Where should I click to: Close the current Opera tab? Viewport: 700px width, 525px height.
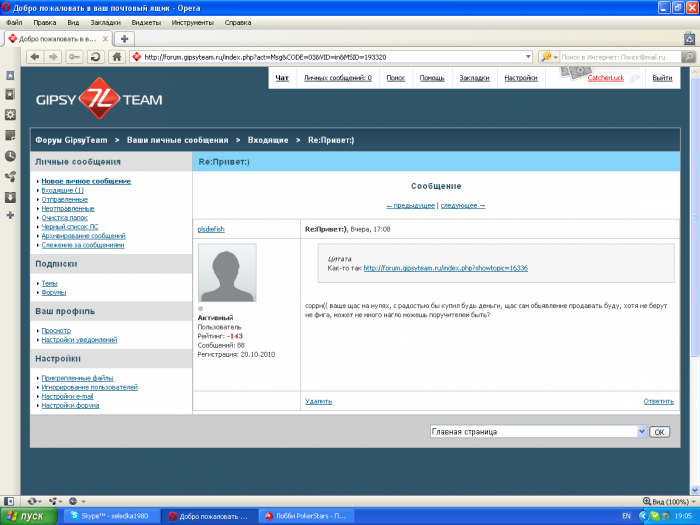pyautogui.click(x=105, y=39)
